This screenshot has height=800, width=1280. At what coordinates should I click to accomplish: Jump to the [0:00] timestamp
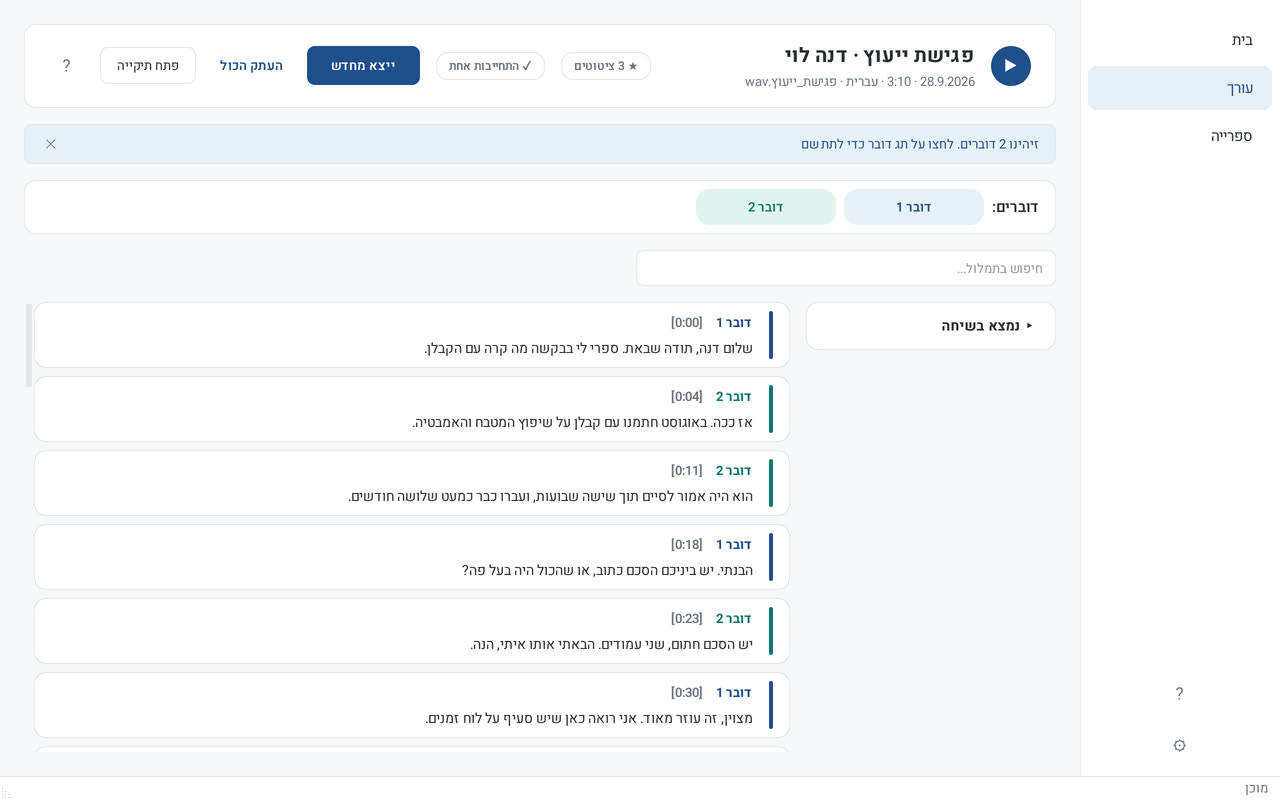(687, 323)
